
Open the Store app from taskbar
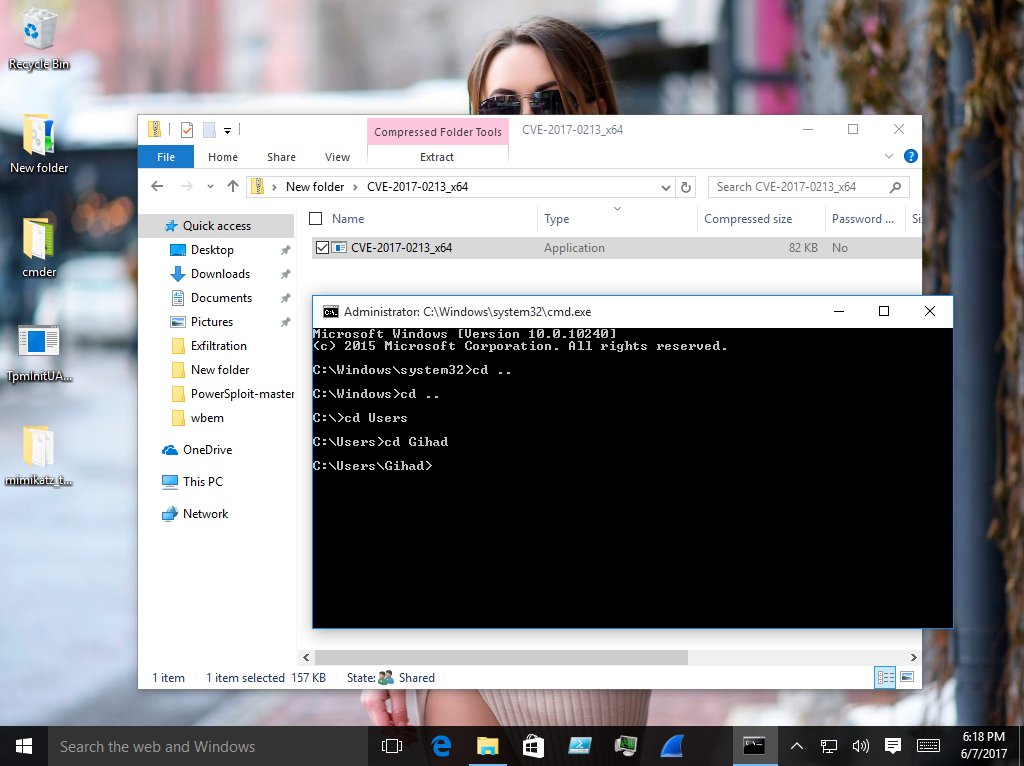(533, 746)
